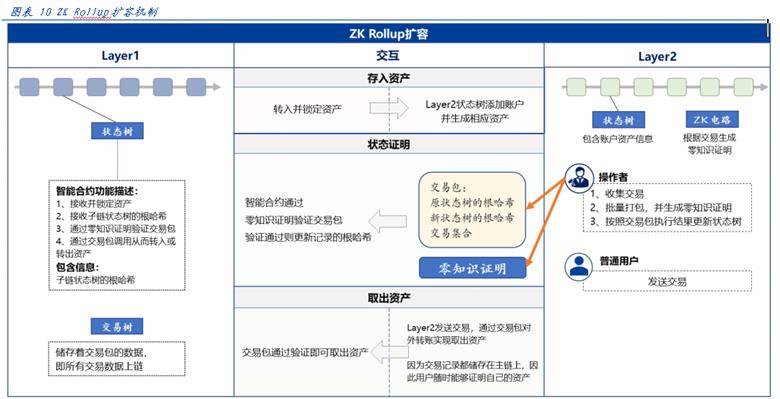The height and width of the screenshot is (399, 780).
Task: Click the 交易树 label
Action: [x=117, y=326]
